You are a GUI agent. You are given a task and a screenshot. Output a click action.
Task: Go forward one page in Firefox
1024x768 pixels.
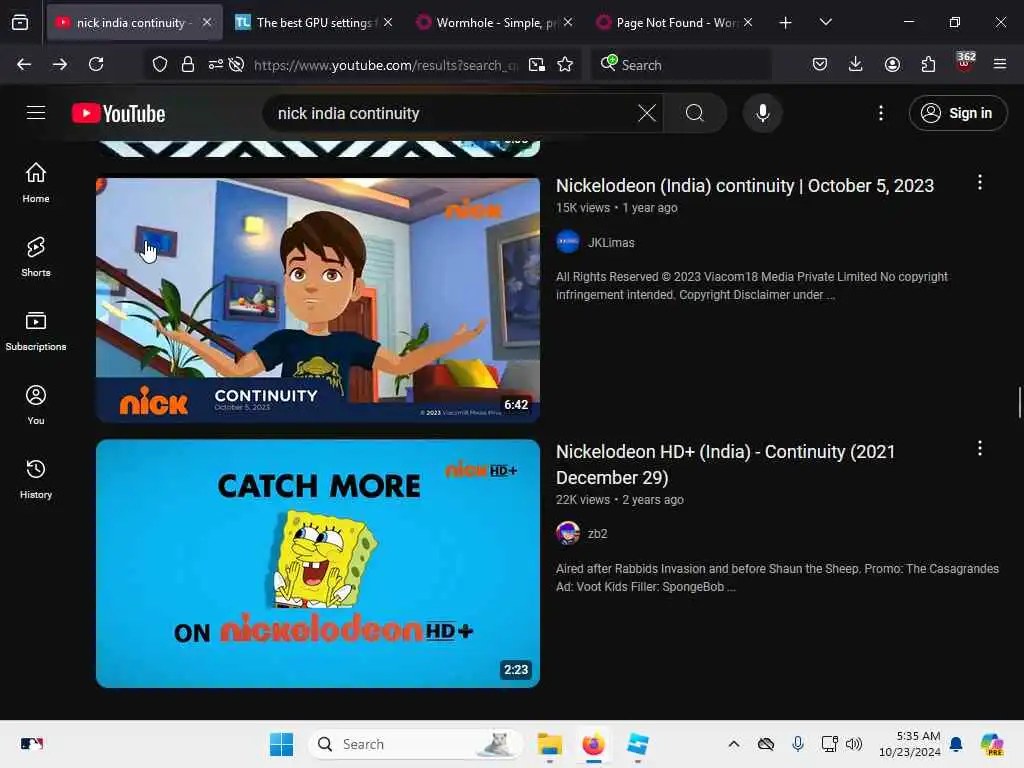tap(60, 64)
